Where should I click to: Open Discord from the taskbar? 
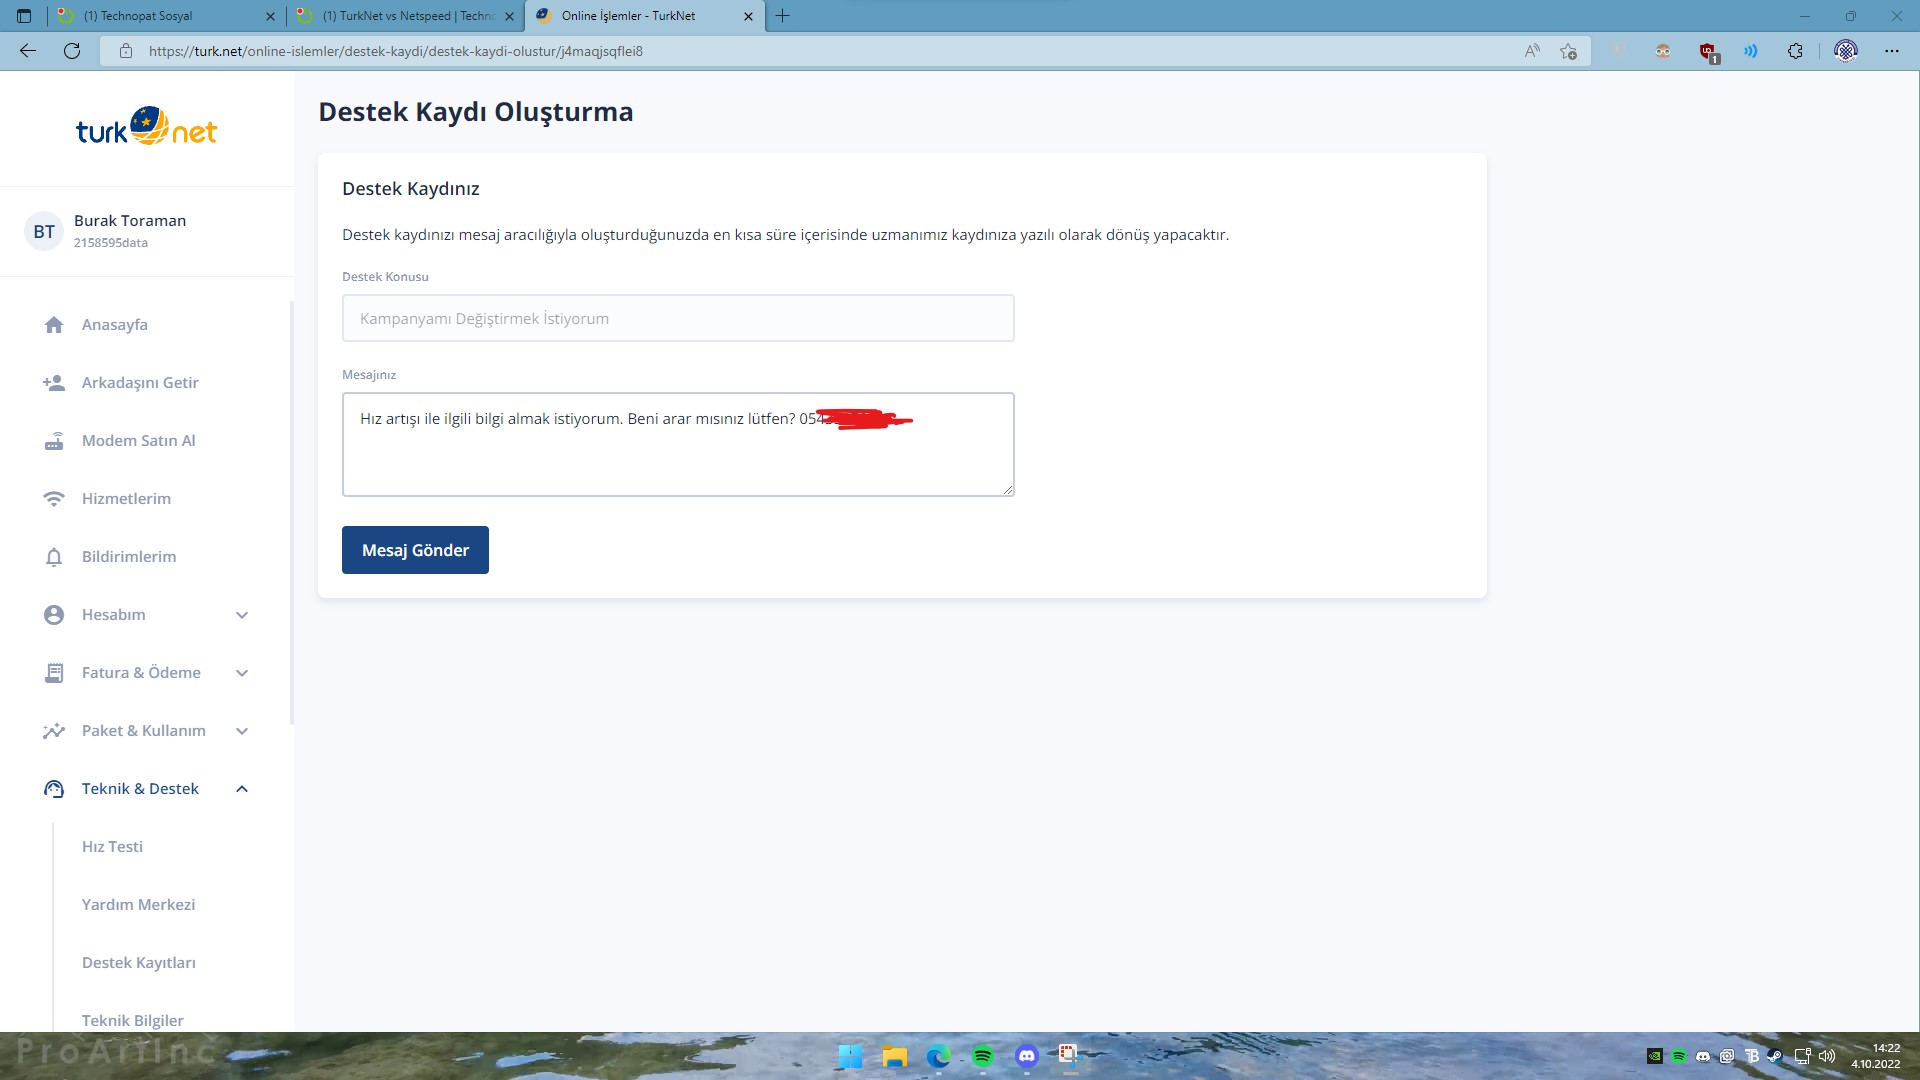pos(1026,1056)
